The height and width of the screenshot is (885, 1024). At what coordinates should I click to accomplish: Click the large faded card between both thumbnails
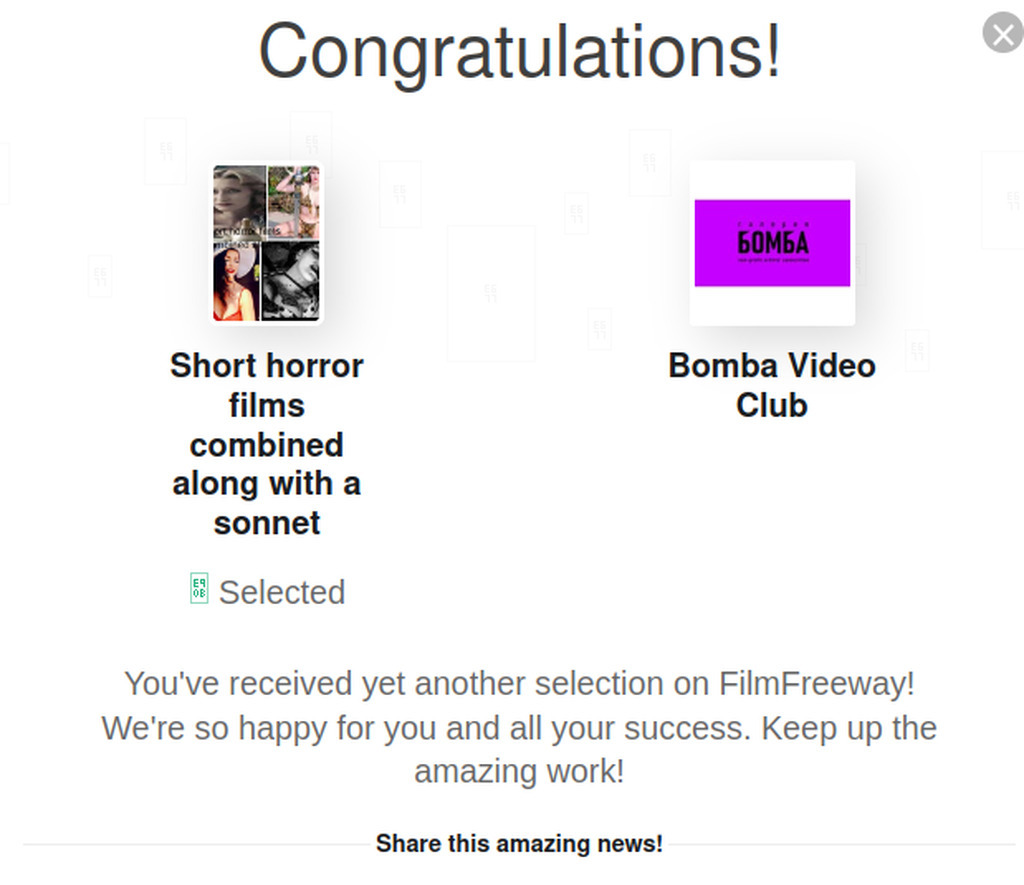490,293
